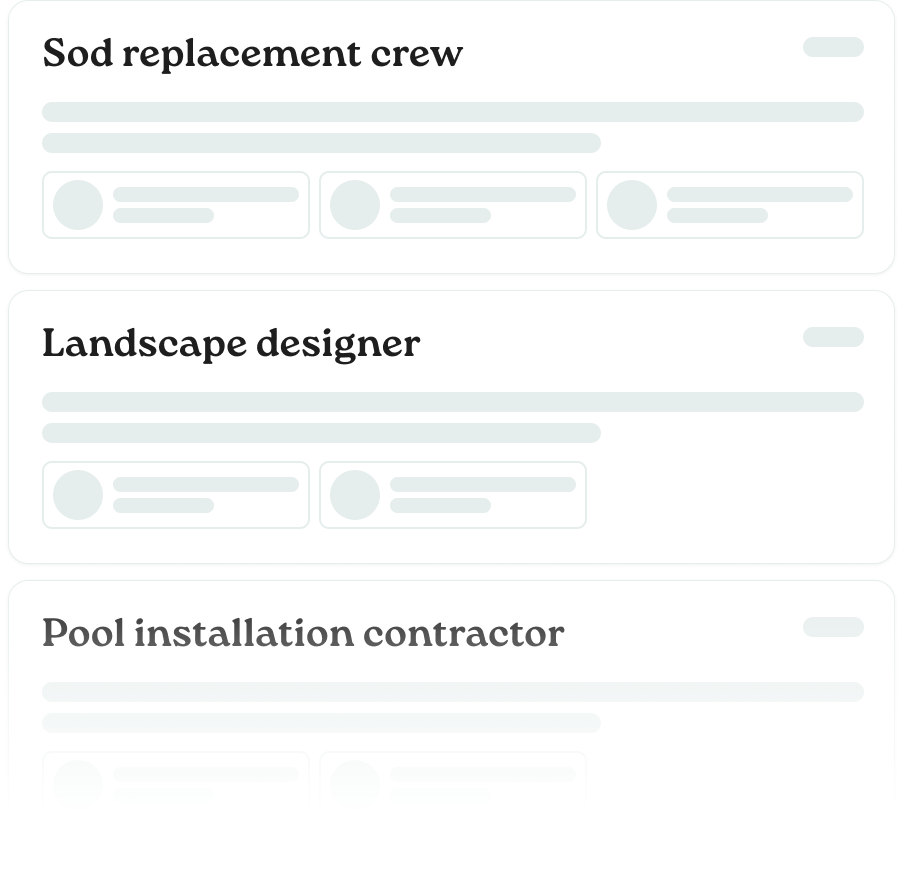Select the second contact avatar in Sod replacement crew

[355, 205]
